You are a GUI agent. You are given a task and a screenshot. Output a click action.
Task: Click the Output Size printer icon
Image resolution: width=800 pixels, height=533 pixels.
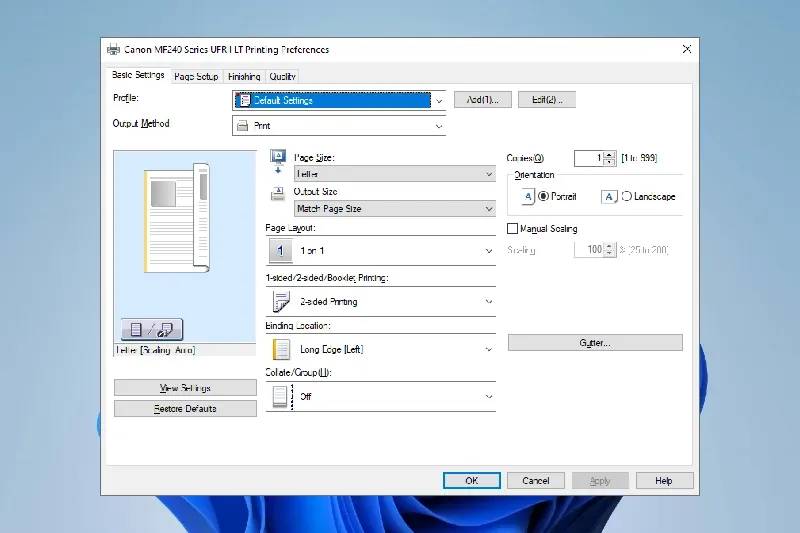[x=278, y=194]
